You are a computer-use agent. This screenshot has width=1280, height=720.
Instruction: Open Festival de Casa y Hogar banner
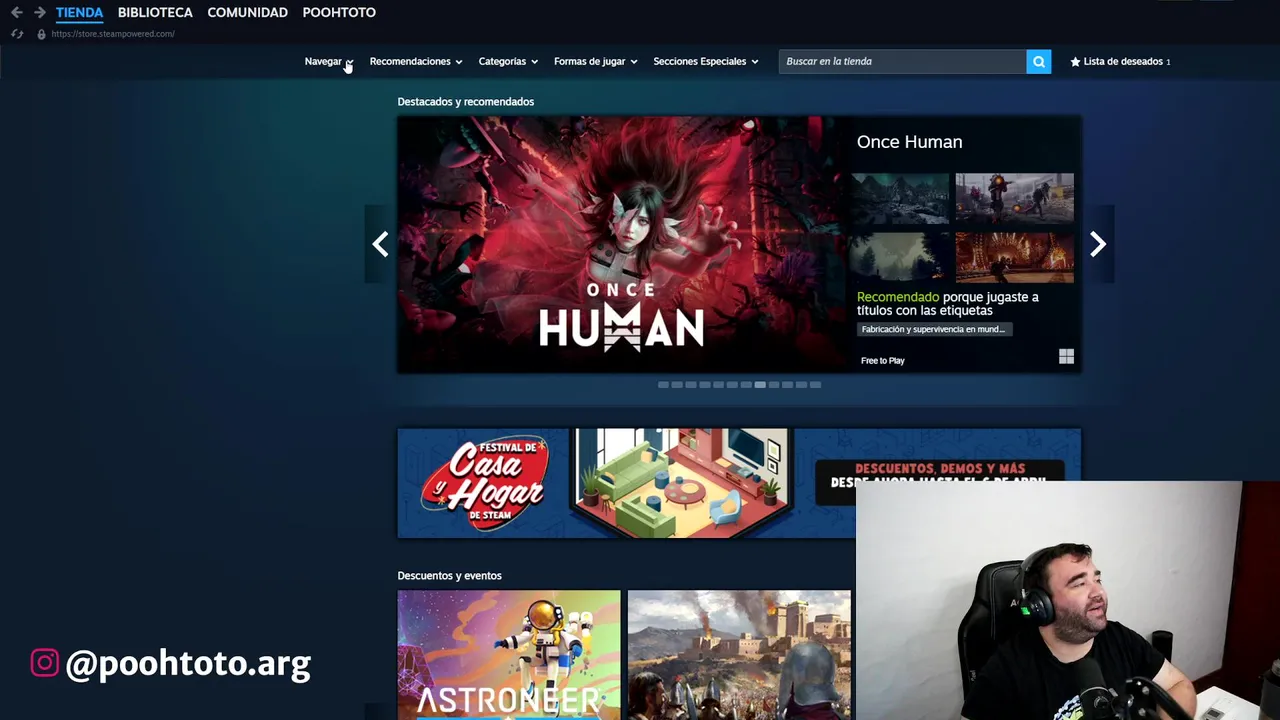coord(739,484)
